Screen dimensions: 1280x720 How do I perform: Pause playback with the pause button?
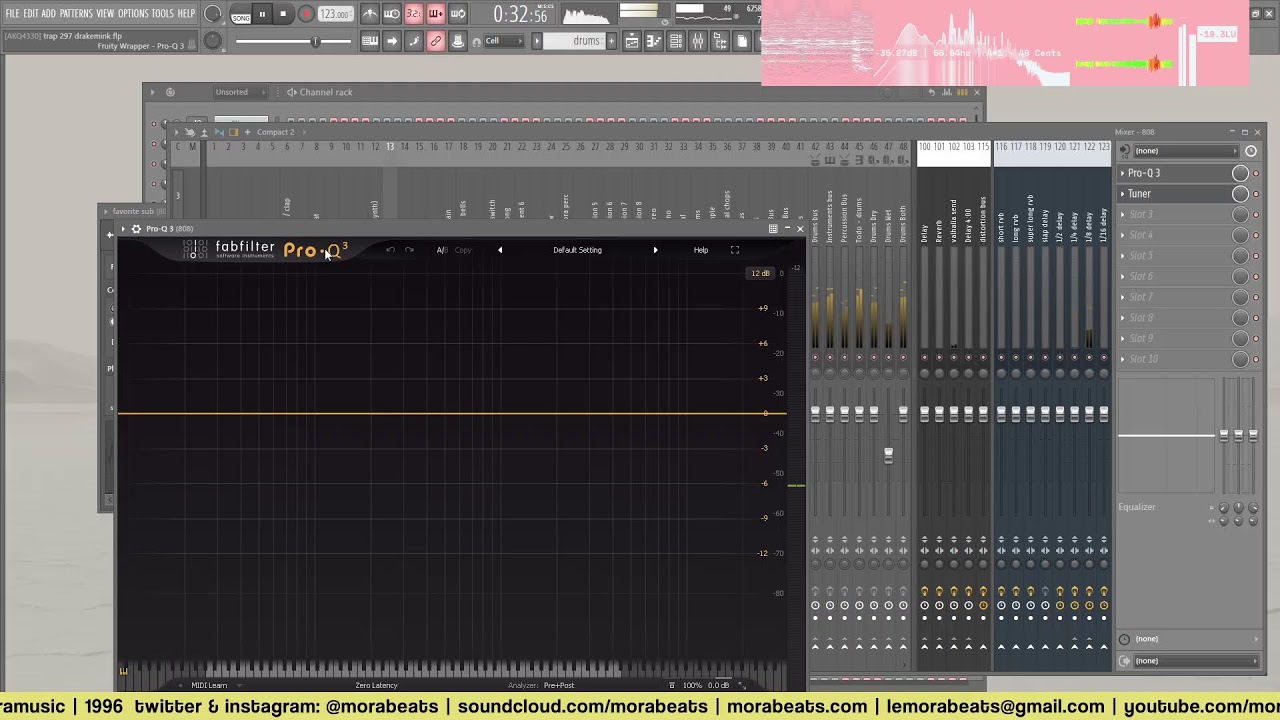(x=262, y=14)
